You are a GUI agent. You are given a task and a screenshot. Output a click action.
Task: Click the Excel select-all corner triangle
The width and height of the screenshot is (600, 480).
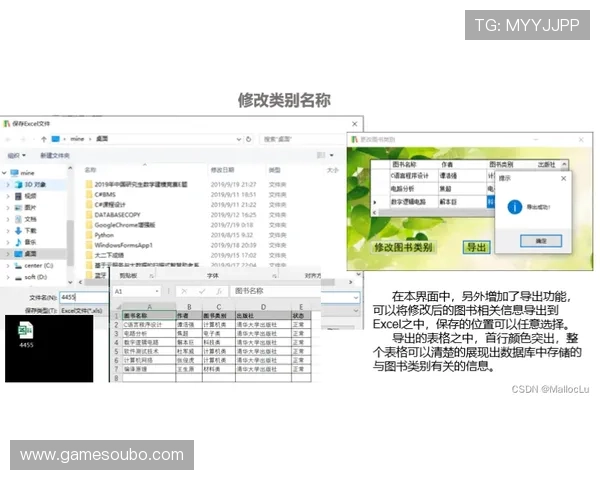pos(119,307)
